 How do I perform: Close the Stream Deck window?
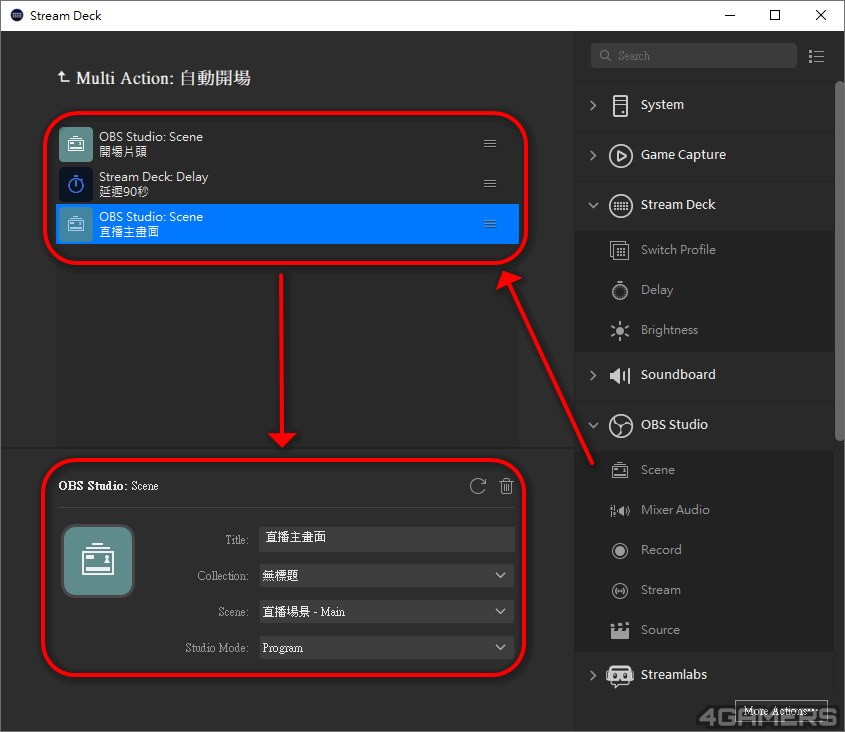[821, 15]
